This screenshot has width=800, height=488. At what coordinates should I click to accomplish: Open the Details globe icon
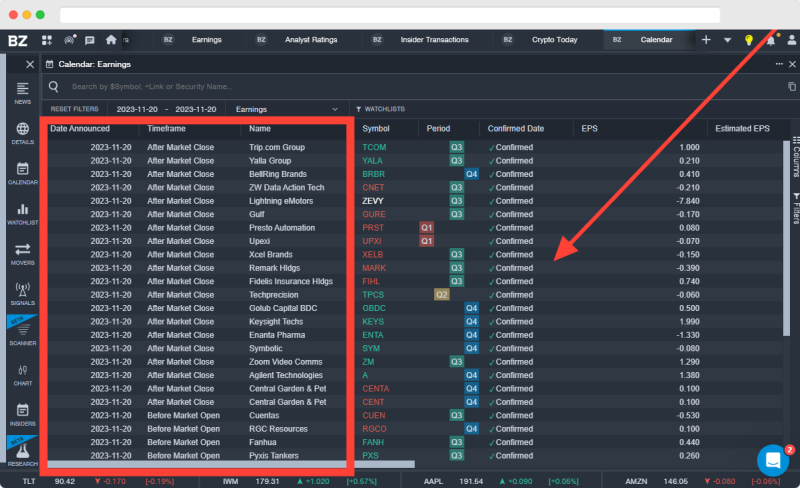pos(22,133)
